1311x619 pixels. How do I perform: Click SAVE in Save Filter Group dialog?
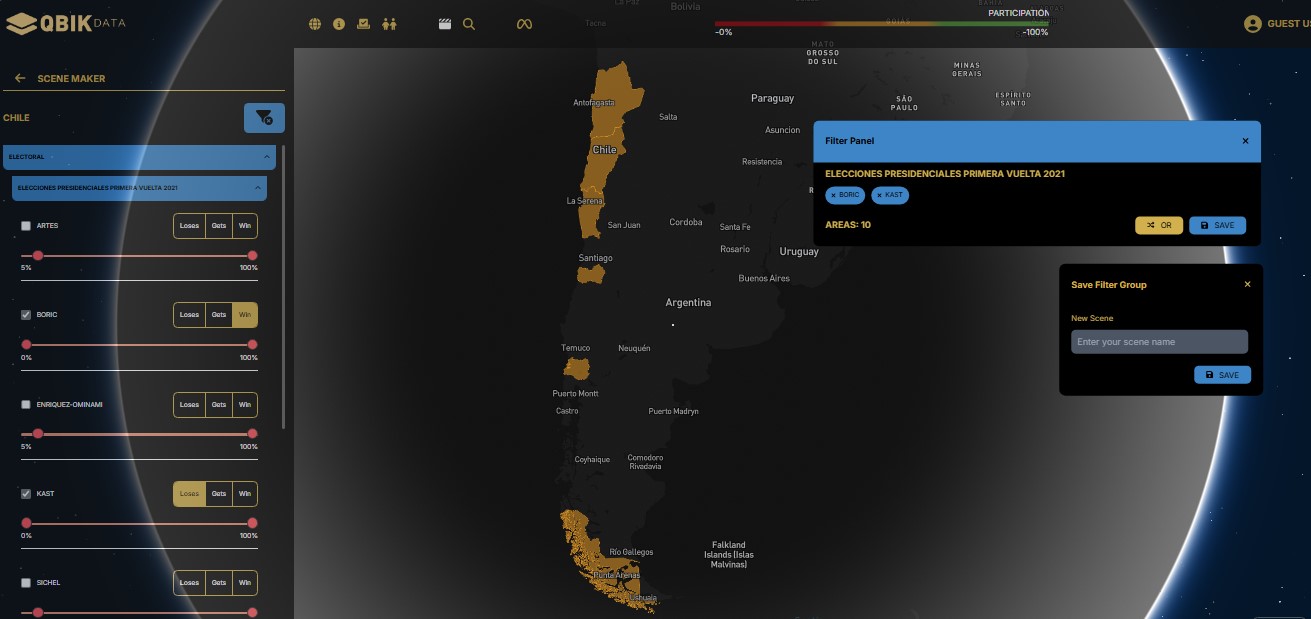1222,375
